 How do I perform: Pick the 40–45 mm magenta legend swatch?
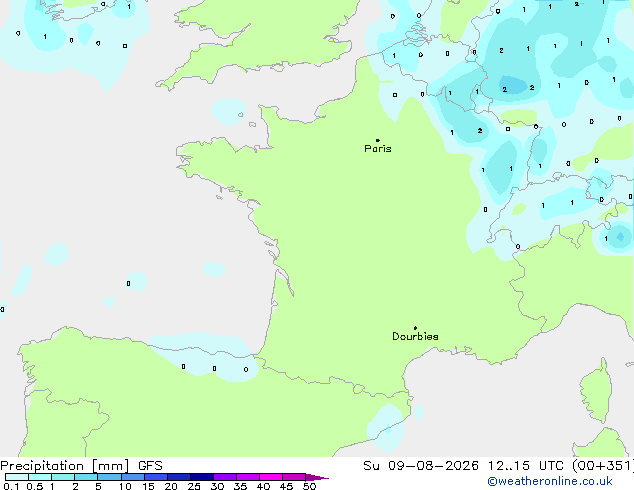[271, 477]
